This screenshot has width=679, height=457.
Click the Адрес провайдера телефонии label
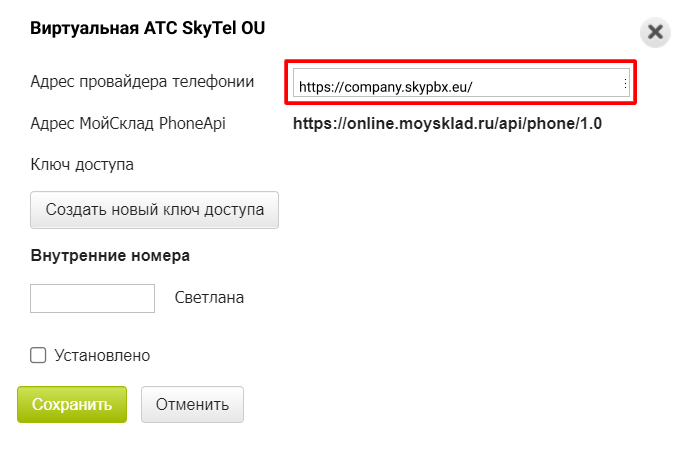coord(142,81)
